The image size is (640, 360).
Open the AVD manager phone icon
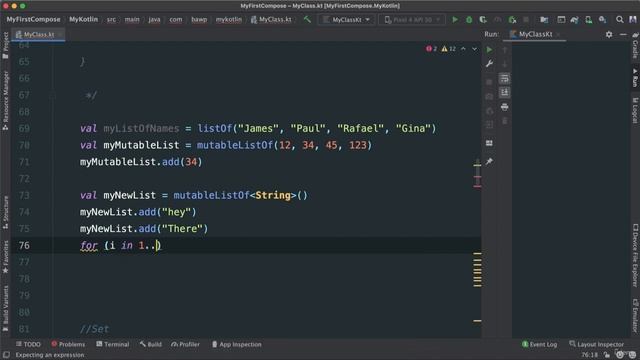point(589,20)
